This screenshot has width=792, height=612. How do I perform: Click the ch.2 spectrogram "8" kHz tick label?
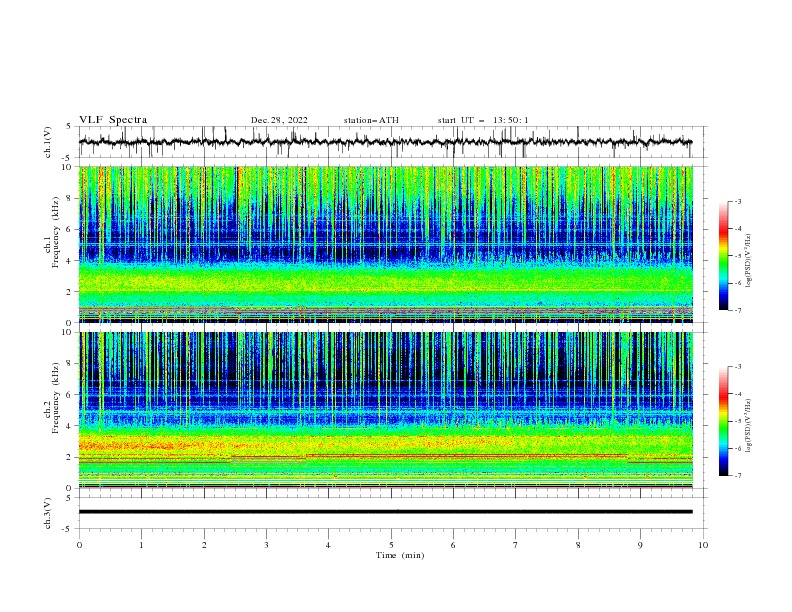[x=70, y=364]
